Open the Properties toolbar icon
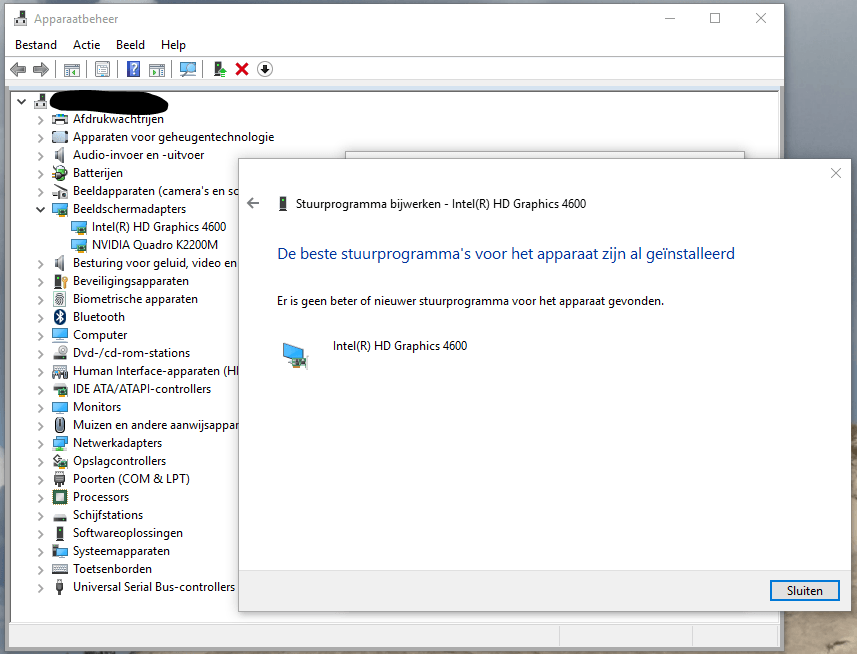The height and width of the screenshot is (654, 857). coord(102,69)
